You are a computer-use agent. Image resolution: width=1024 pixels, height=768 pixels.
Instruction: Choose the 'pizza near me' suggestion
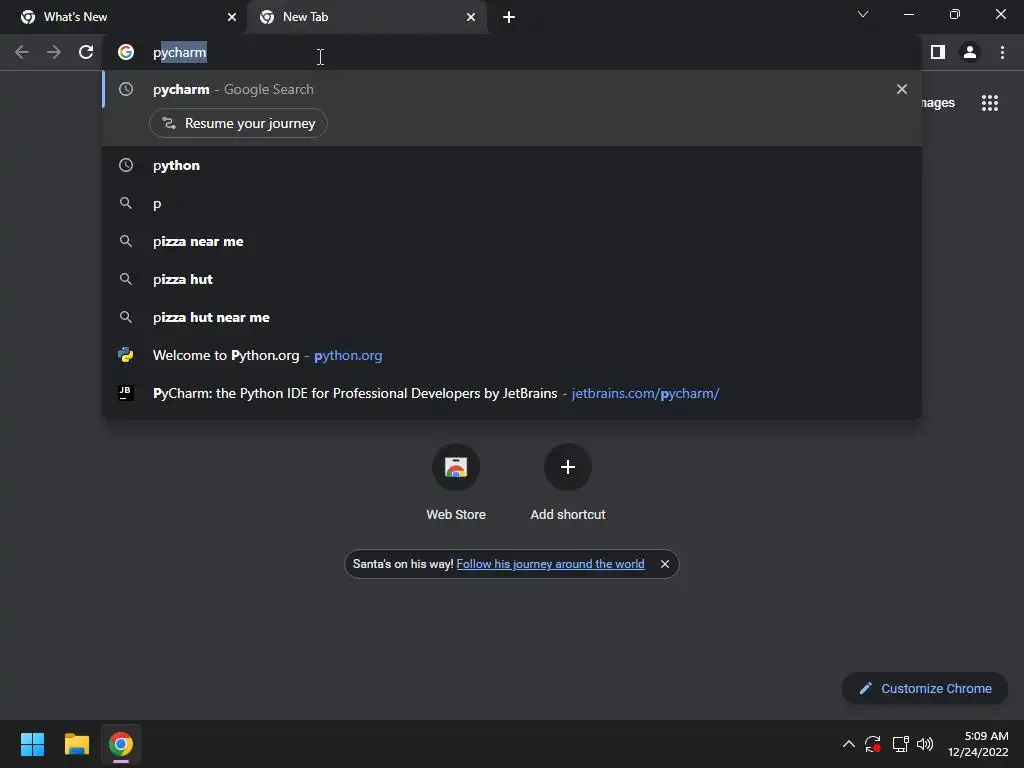pyautogui.click(x=512, y=242)
